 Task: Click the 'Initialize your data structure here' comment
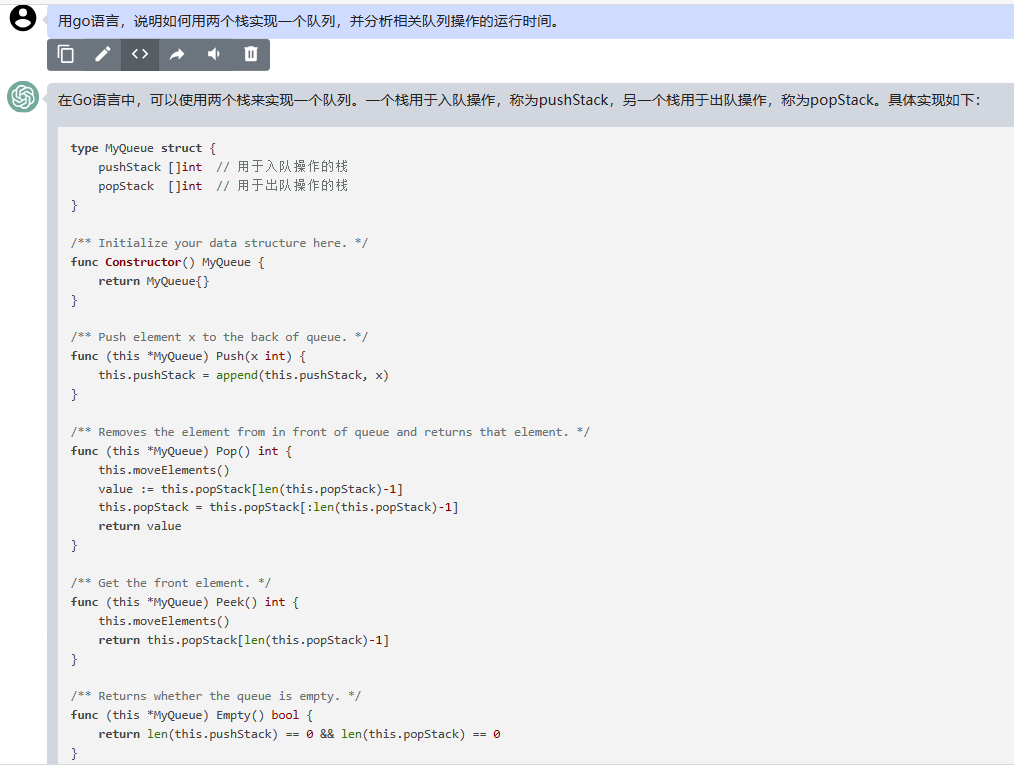[x=219, y=243]
